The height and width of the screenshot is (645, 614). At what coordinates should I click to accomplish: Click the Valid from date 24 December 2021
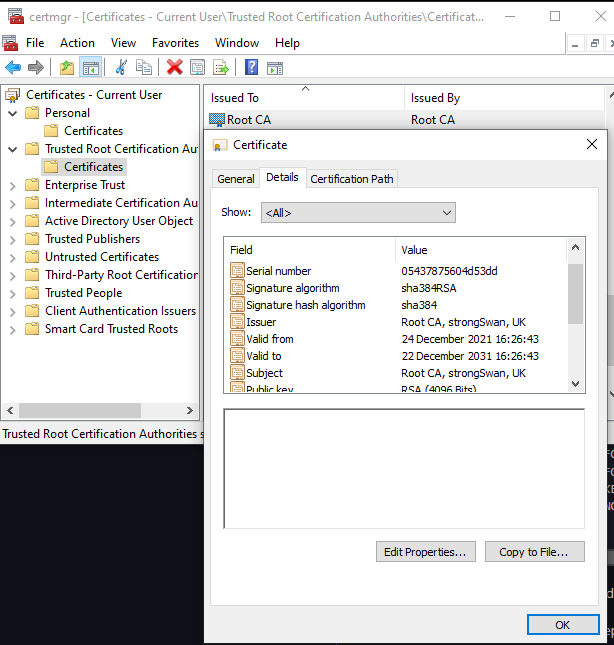point(470,339)
